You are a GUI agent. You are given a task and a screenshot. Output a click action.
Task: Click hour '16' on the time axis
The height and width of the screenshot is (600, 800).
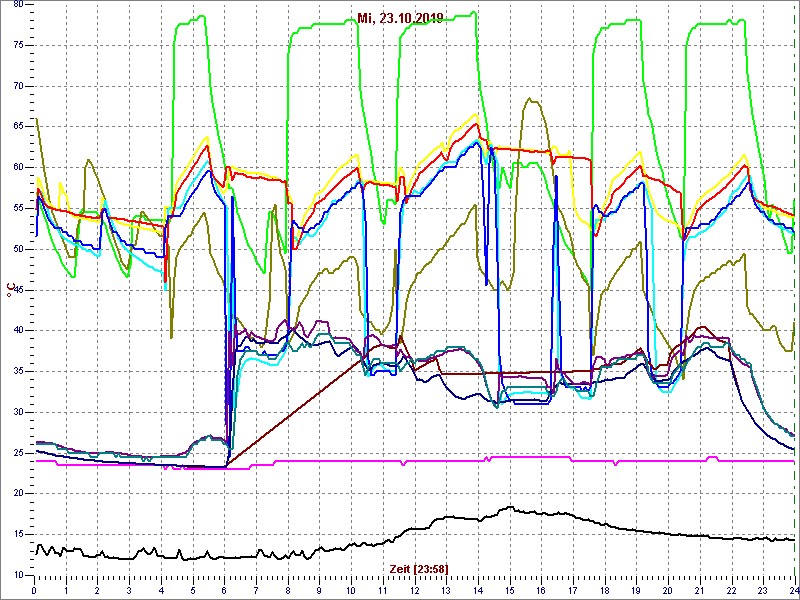click(x=541, y=591)
